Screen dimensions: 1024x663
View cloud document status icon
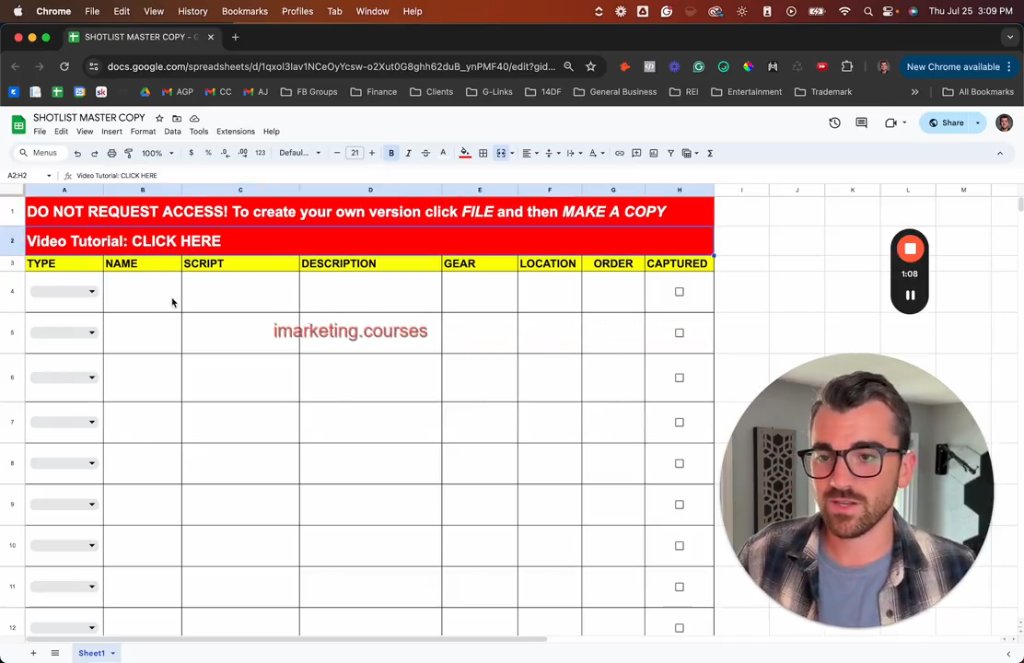[x=194, y=118]
